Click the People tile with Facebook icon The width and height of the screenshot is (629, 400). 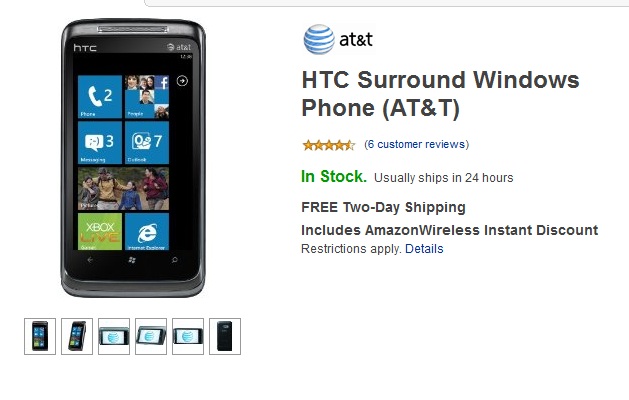coord(147,97)
